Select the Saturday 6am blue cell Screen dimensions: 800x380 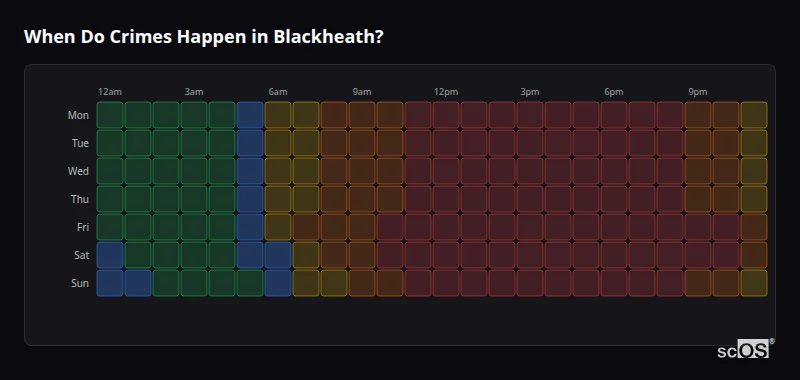[278, 255]
